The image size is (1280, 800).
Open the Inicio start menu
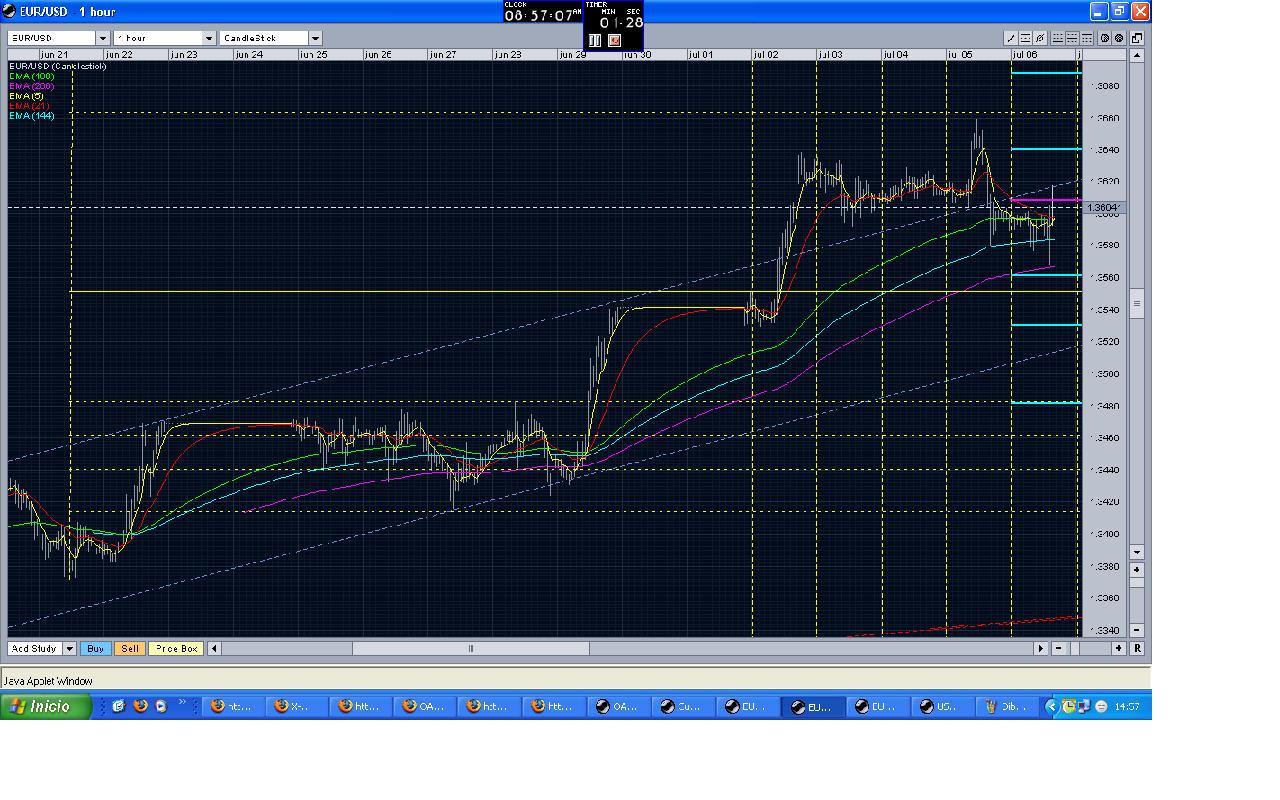tap(47, 706)
